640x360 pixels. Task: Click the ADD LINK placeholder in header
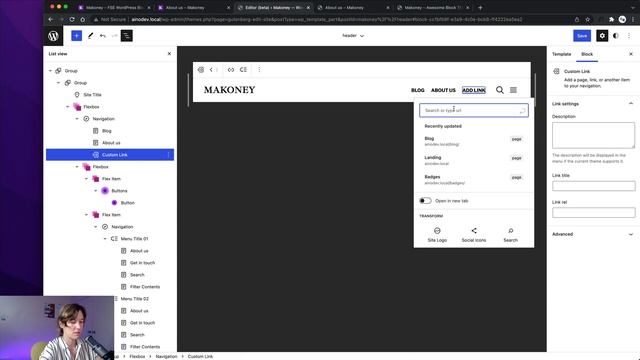(x=473, y=90)
